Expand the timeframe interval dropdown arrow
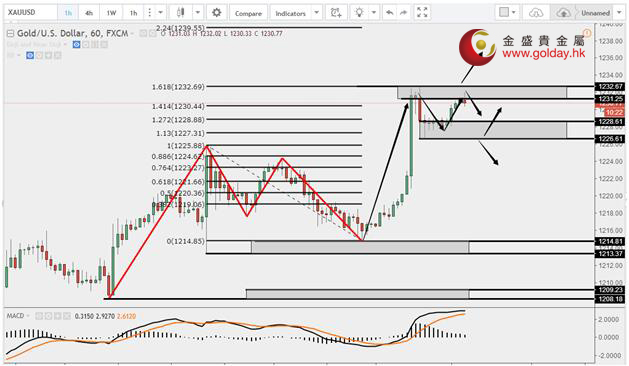Screen dimensions: 629x366 [160, 13]
